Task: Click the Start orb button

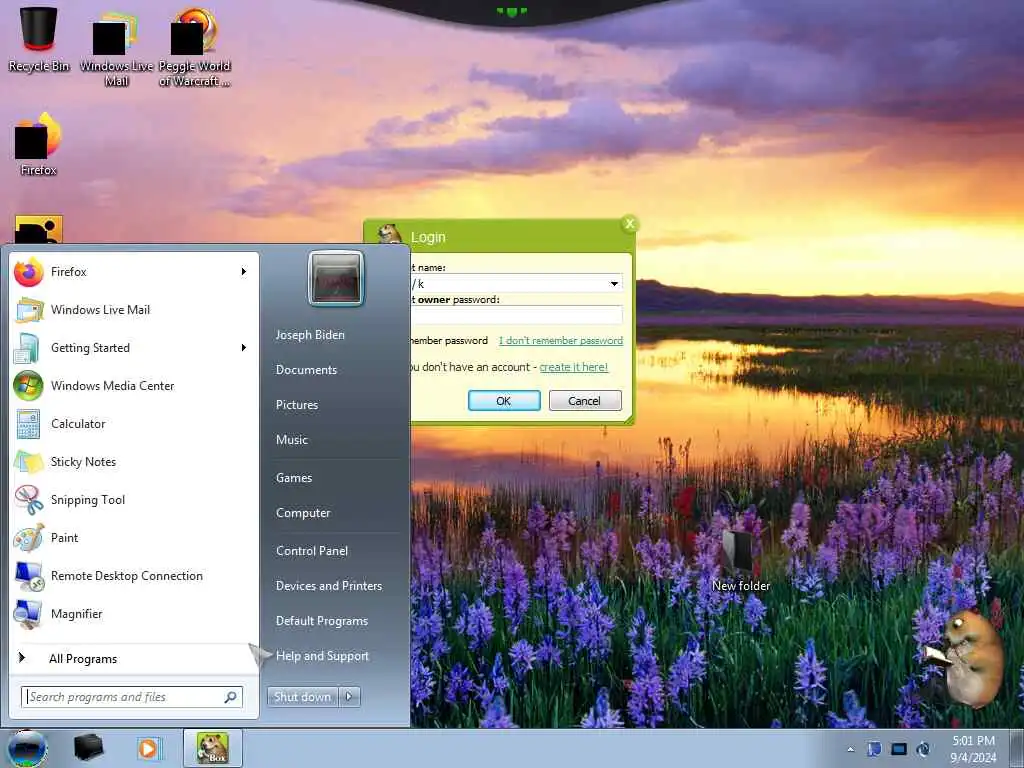Action: click(27, 748)
